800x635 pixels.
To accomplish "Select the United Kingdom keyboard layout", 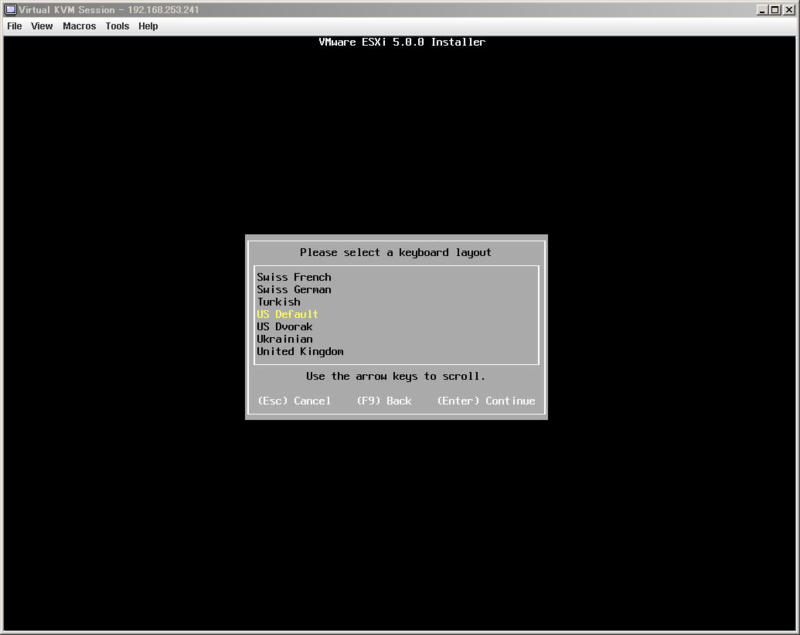I will coord(300,351).
